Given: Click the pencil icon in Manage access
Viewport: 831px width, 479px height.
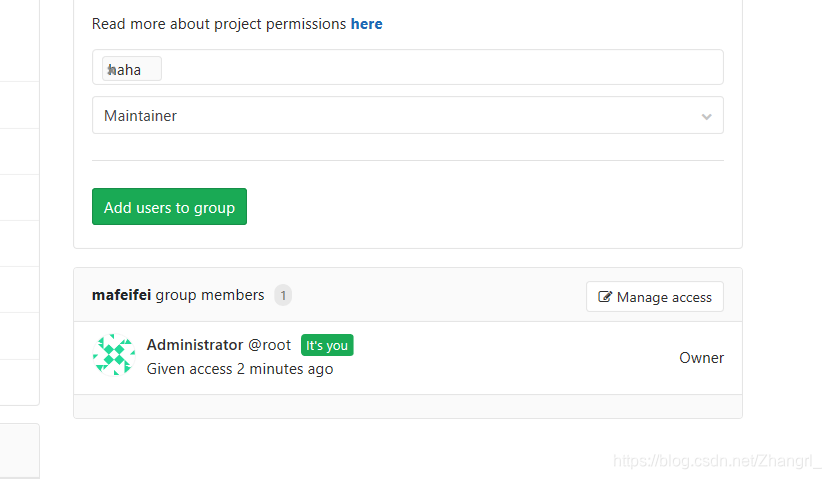Looking at the screenshot, I should 604,297.
